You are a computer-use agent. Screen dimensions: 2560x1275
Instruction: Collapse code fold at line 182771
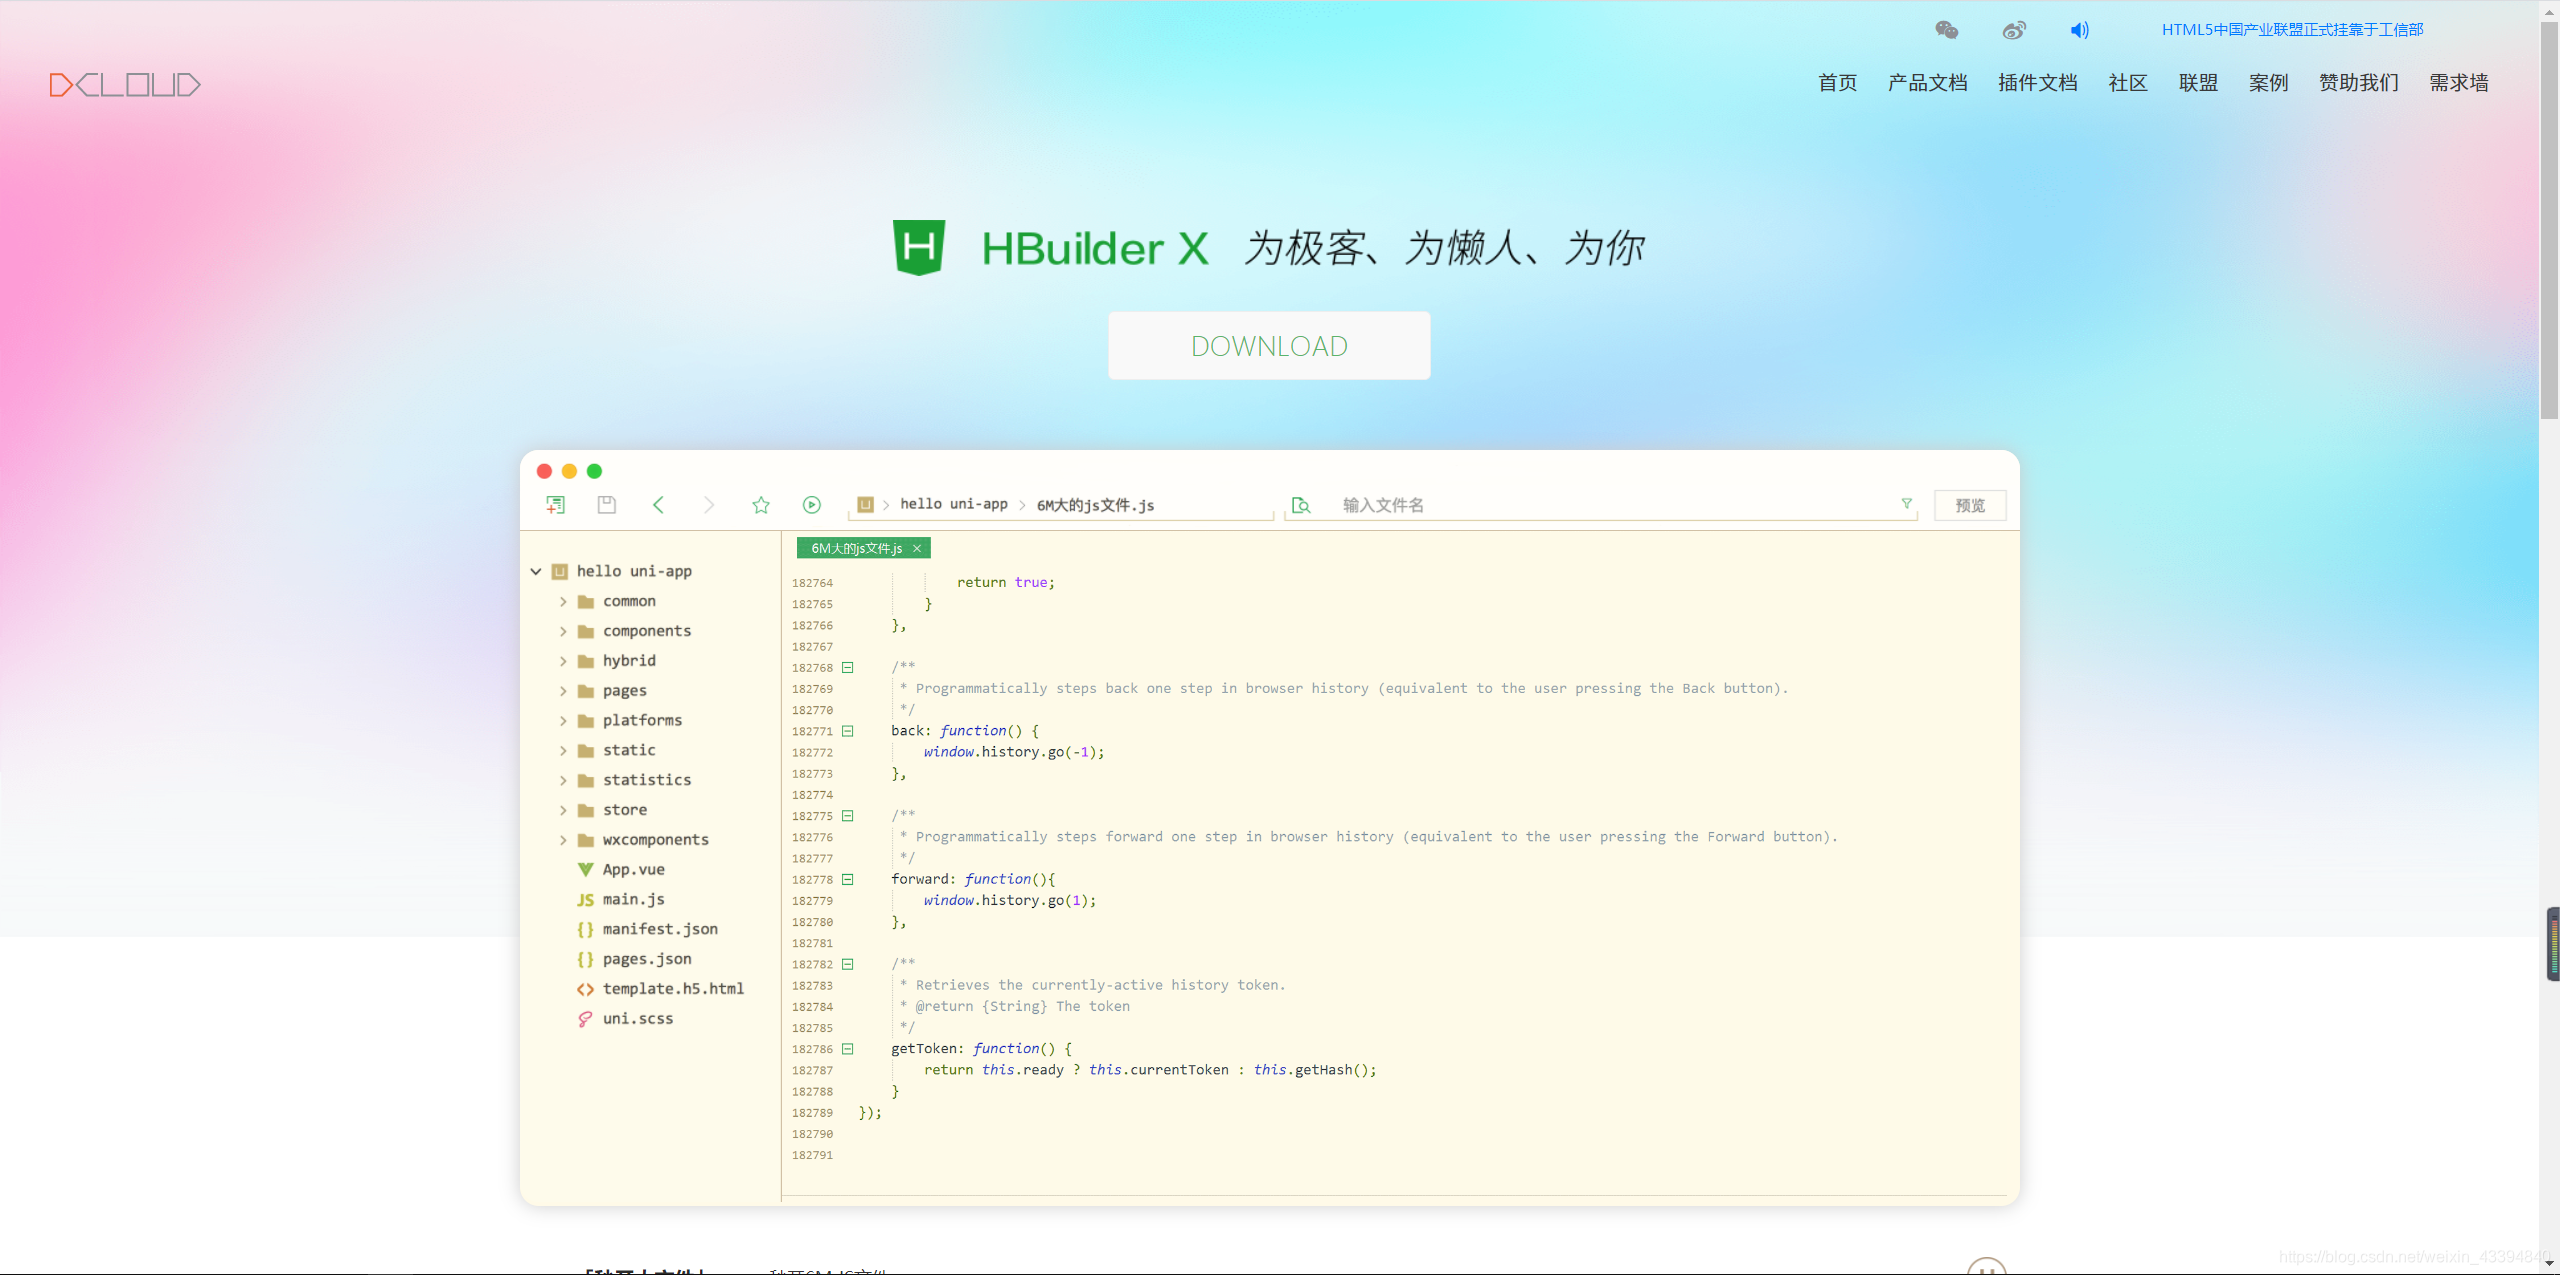(x=847, y=731)
